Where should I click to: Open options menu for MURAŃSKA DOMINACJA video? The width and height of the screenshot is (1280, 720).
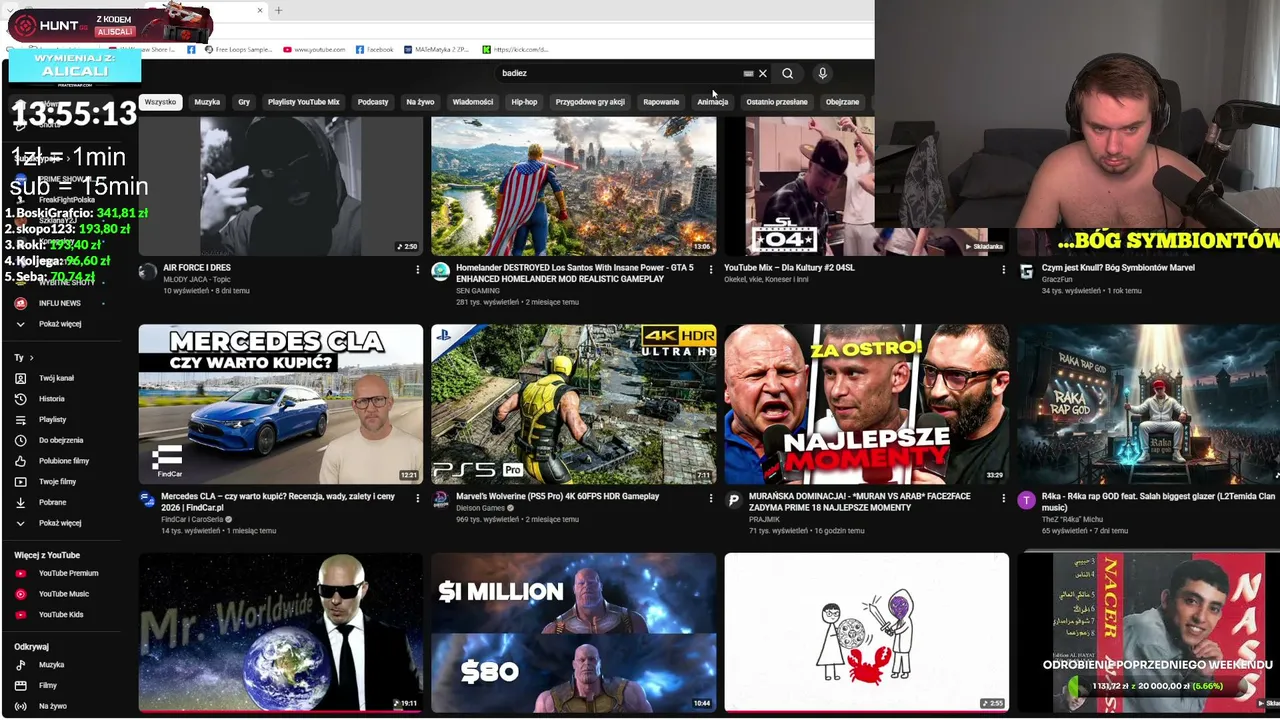point(1003,499)
